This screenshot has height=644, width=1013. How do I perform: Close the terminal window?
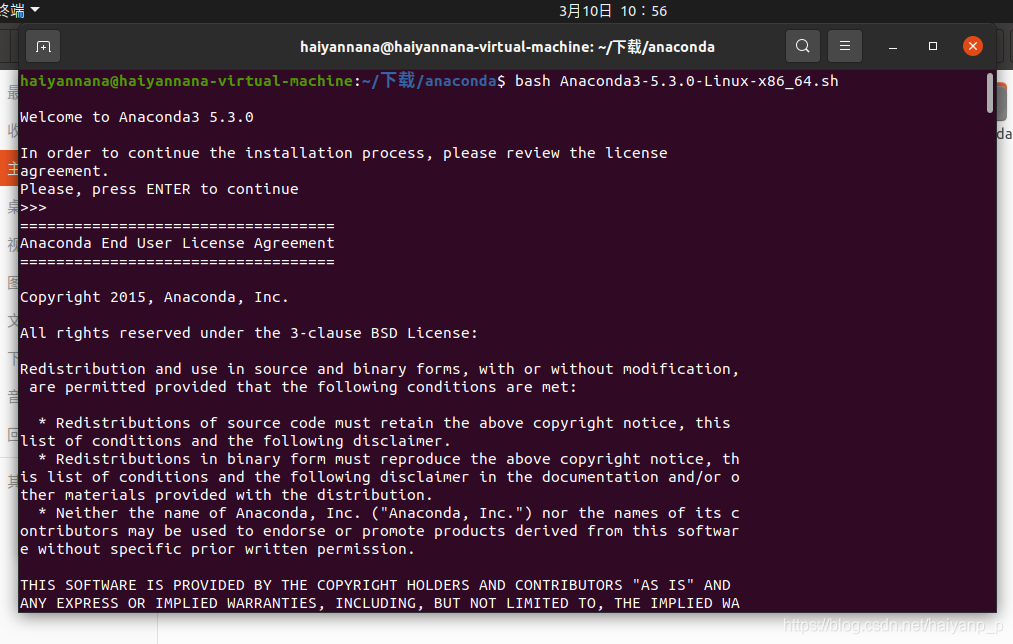pyautogui.click(x=972, y=47)
